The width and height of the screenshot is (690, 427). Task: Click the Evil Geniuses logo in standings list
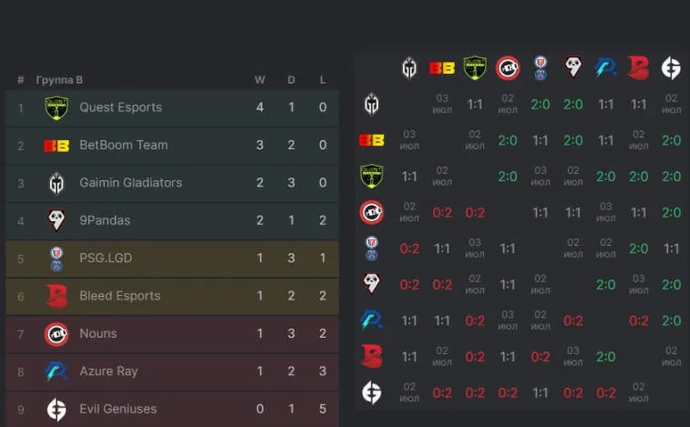pos(56,409)
